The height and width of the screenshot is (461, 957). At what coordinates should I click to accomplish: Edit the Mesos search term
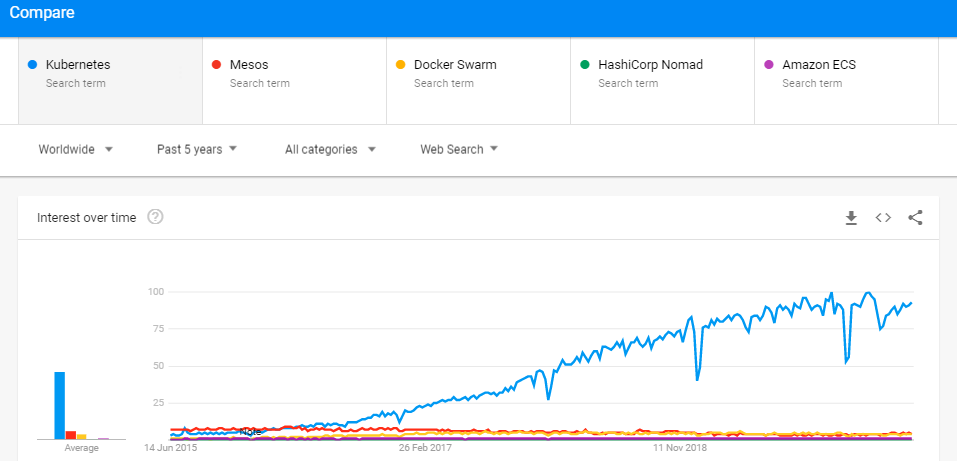tap(294, 81)
